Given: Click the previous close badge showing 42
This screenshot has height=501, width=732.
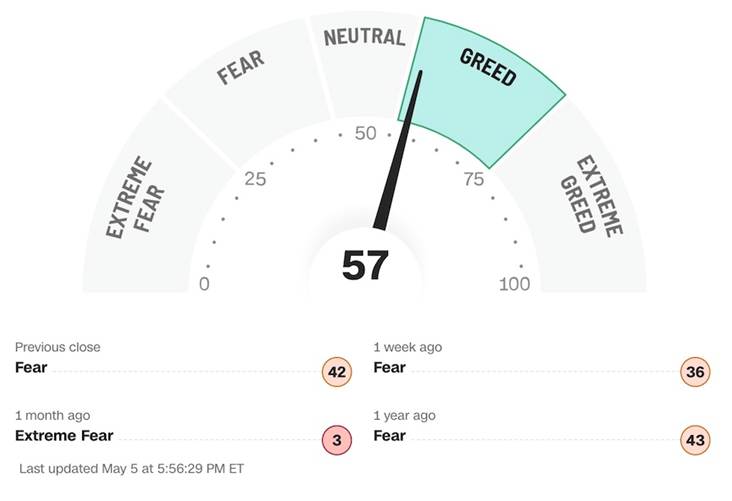Looking at the screenshot, I should coord(337,373).
